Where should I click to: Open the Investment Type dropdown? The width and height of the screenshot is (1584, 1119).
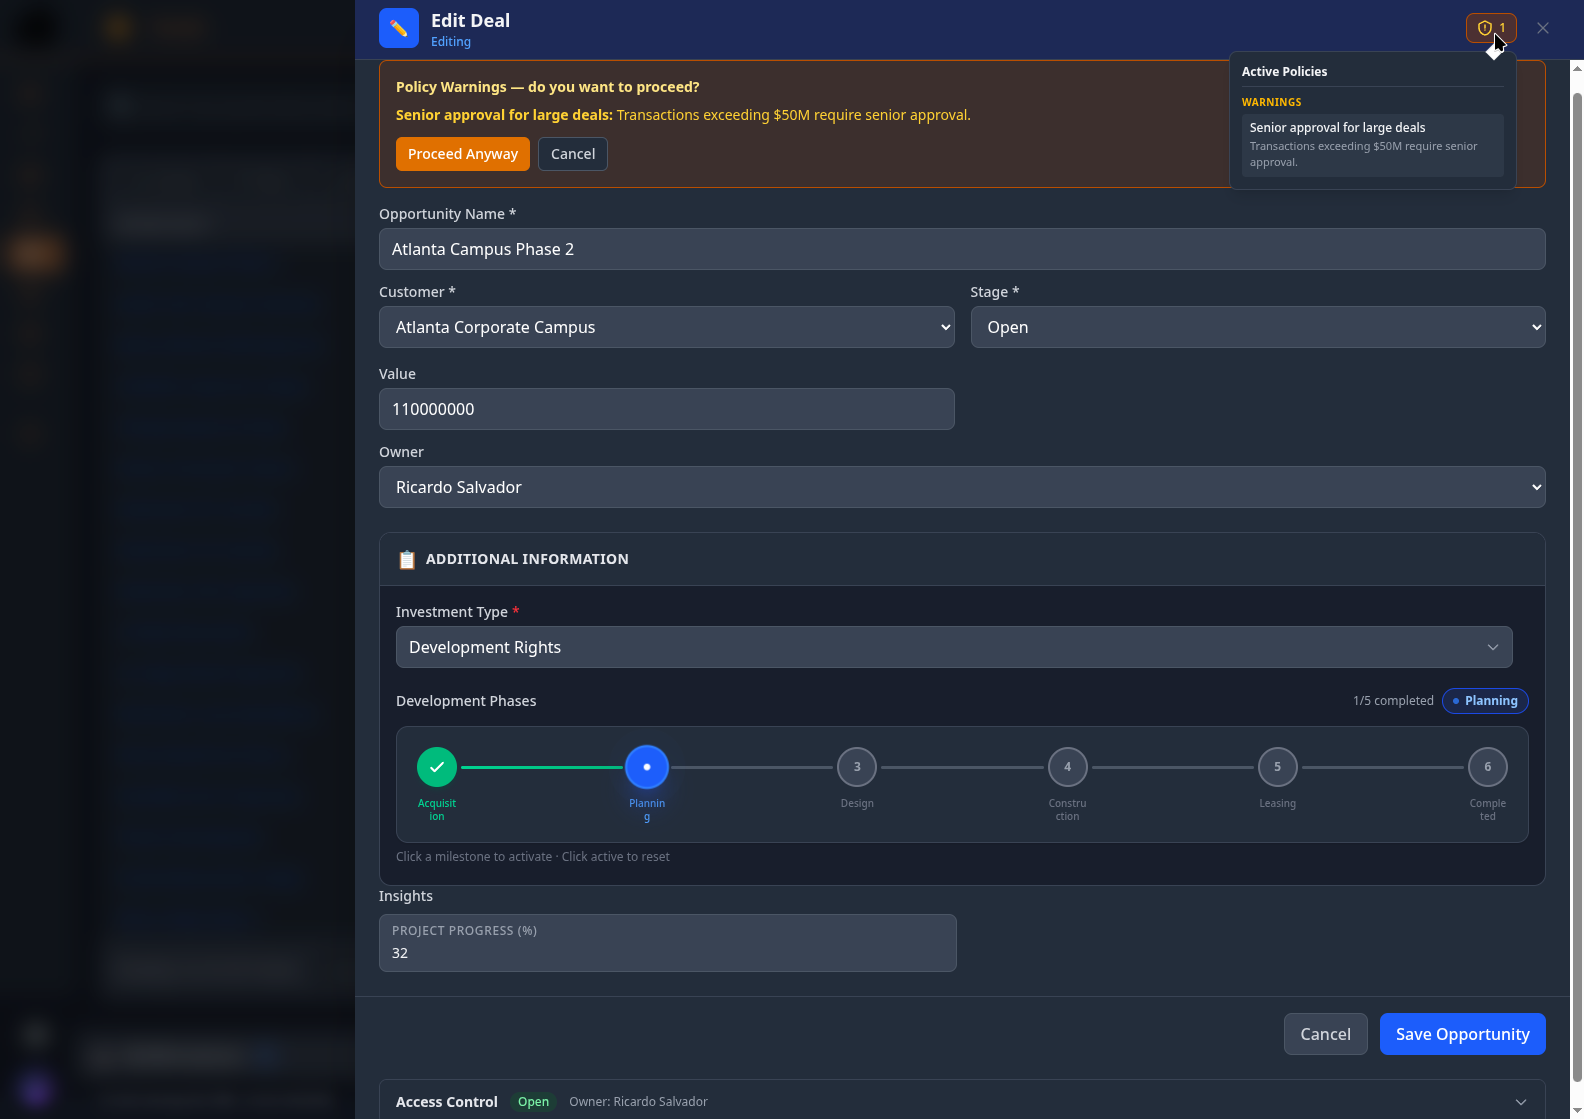pos(953,647)
